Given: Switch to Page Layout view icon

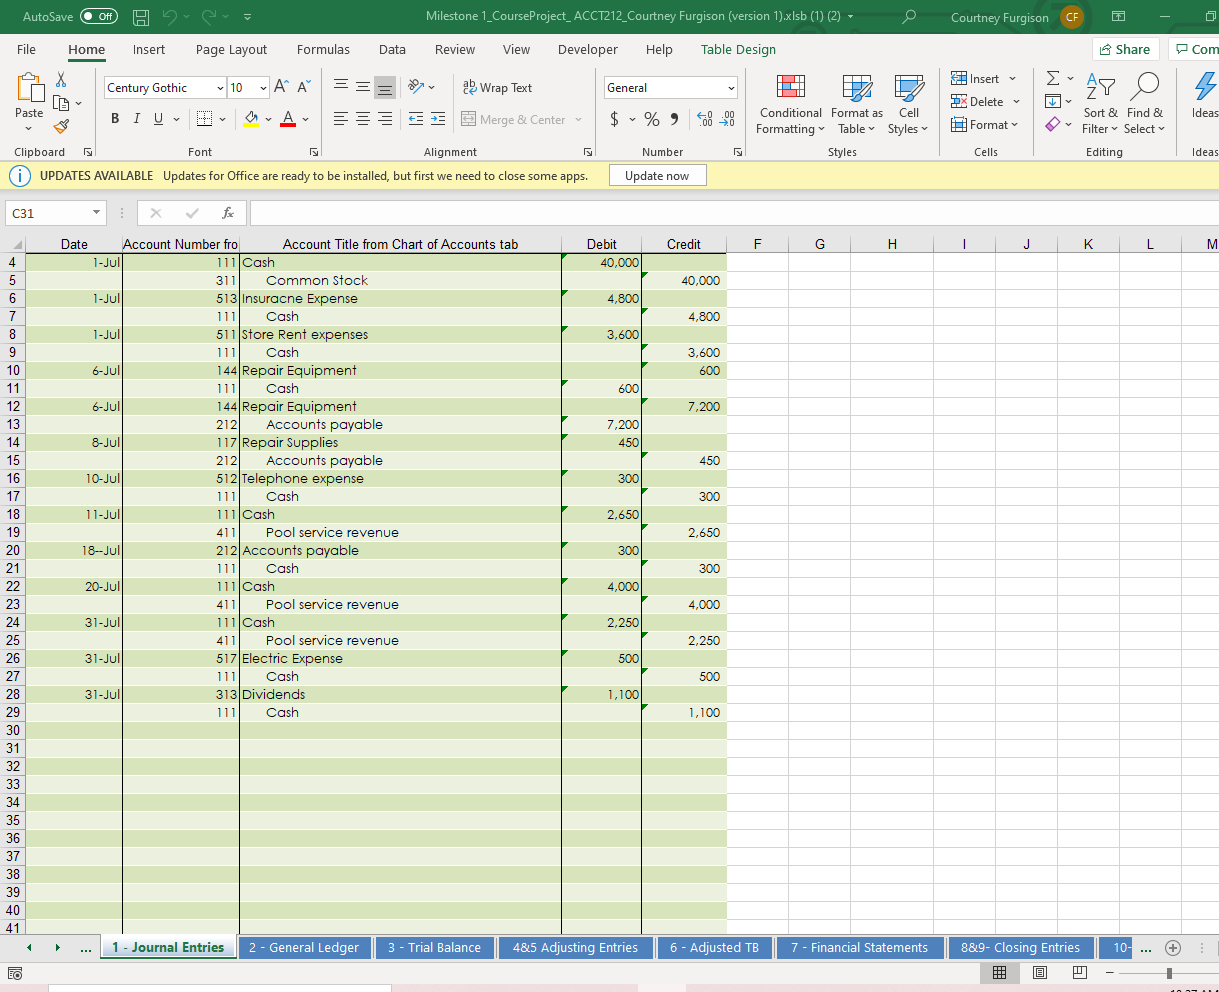Looking at the screenshot, I should pos(1039,972).
